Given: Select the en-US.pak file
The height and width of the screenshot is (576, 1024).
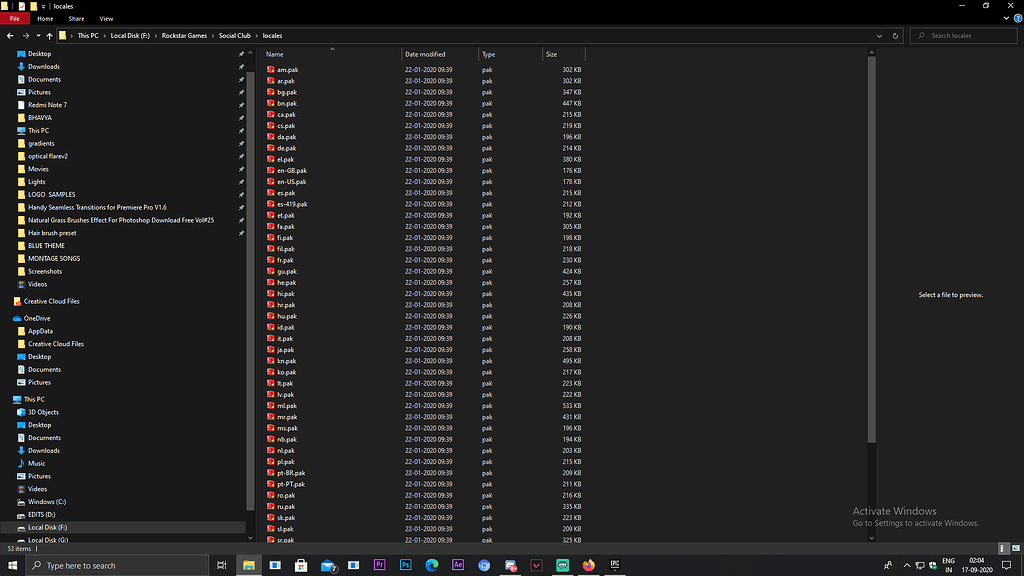Looking at the screenshot, I should point(290,181).
